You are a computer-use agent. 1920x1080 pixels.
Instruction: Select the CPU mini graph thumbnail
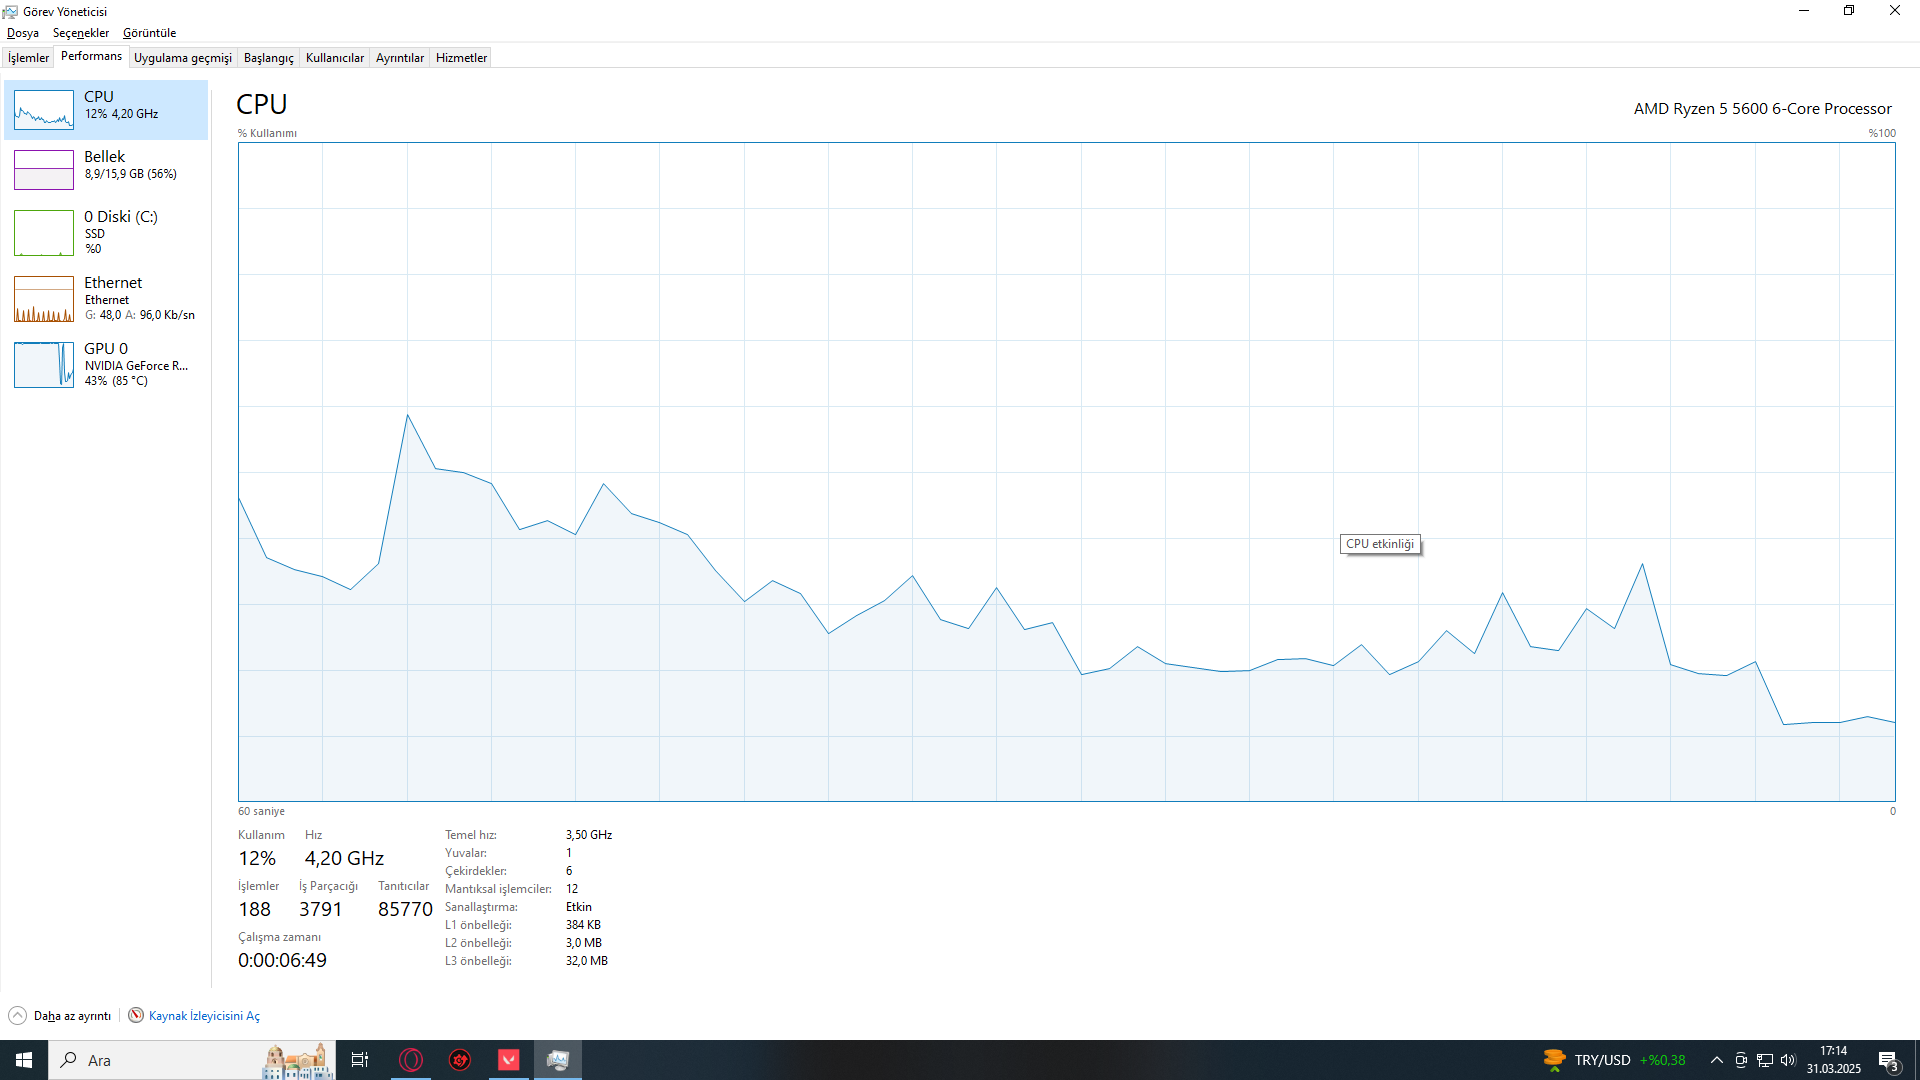44,109
